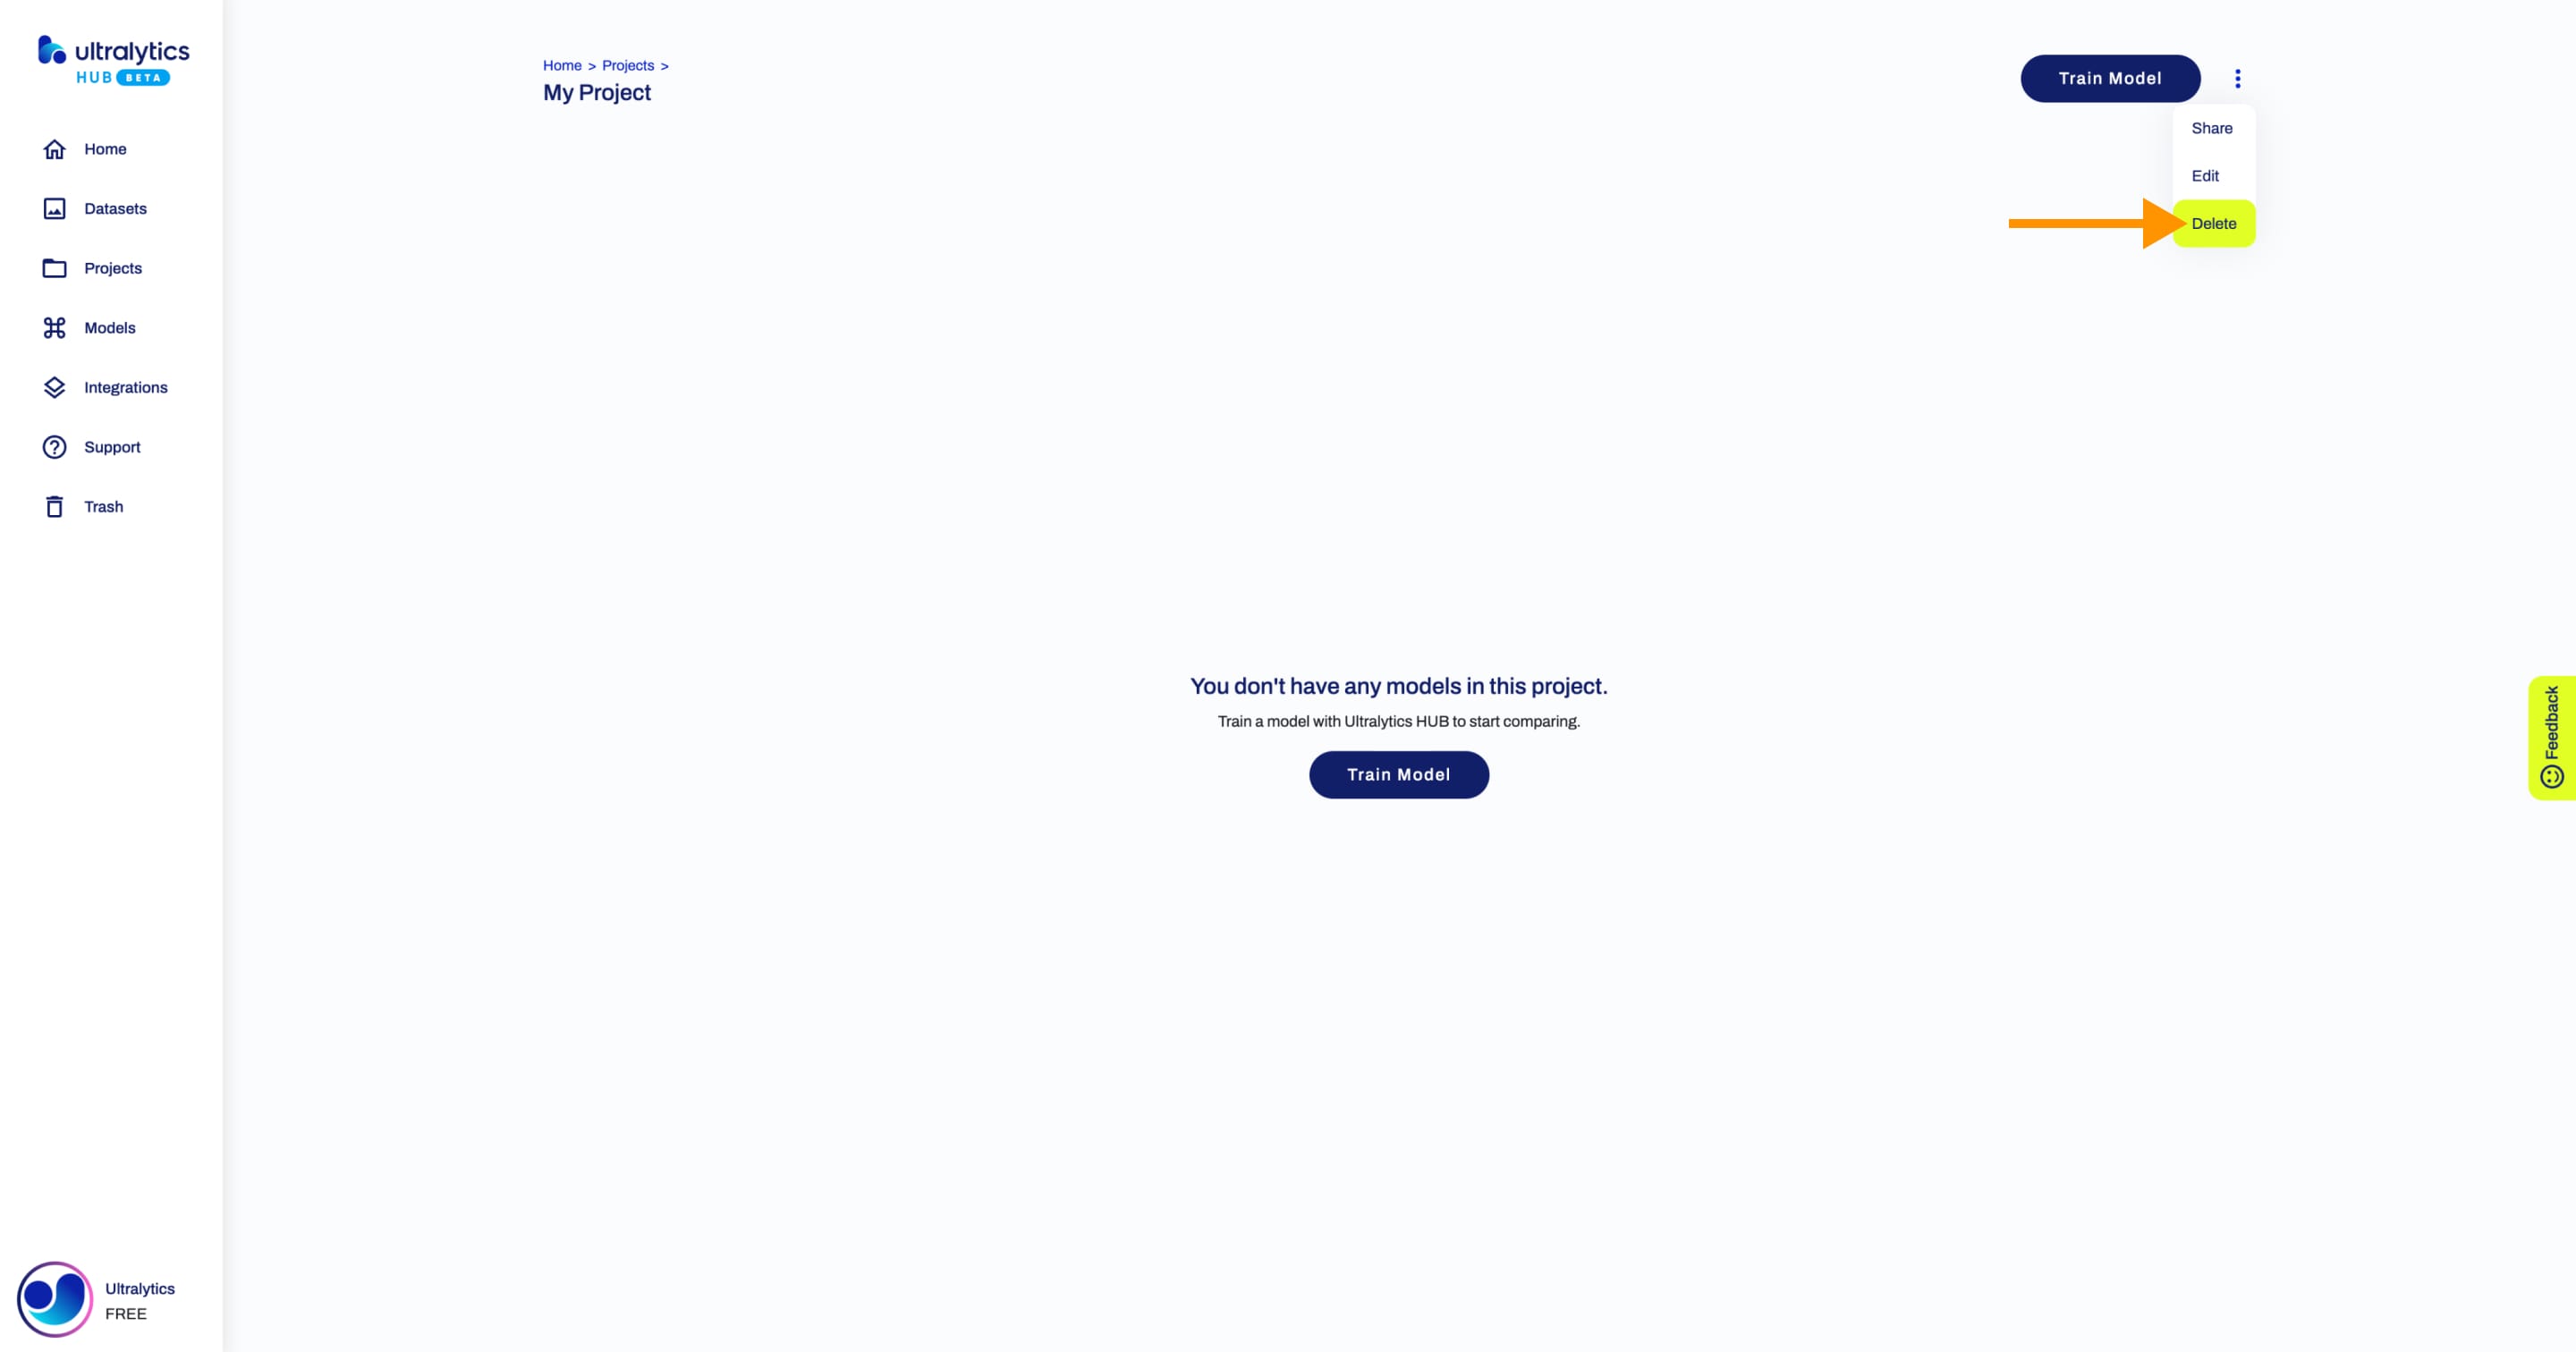This screenshot has height=1352, width=2576.
Task: Click the Delete menu option
Action: tap(2215, 223)
